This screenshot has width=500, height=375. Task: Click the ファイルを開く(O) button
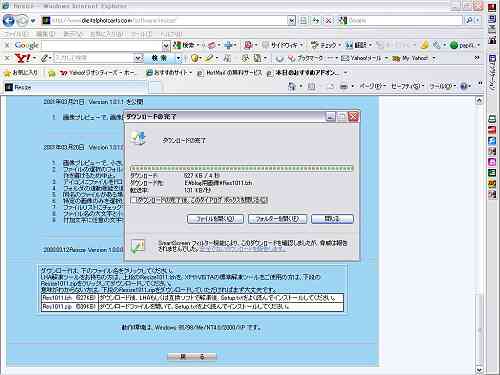[215, 219]
